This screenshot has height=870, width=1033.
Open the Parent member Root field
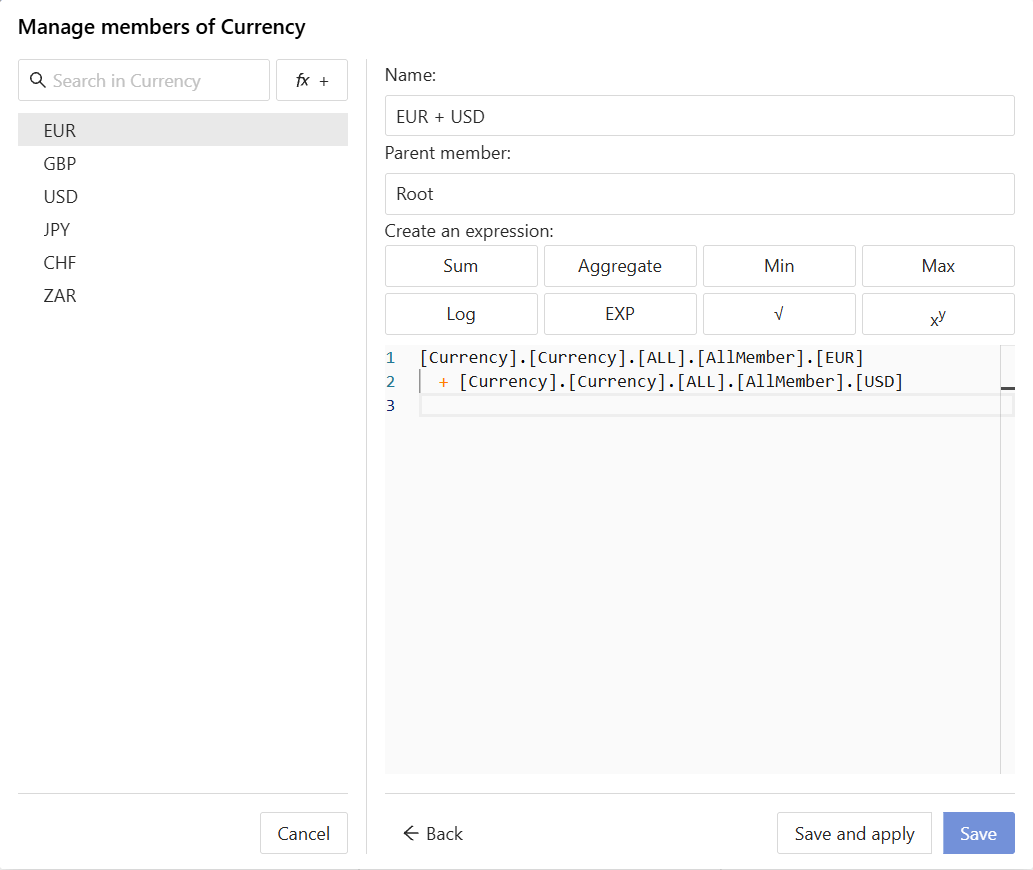coord(700,194)
